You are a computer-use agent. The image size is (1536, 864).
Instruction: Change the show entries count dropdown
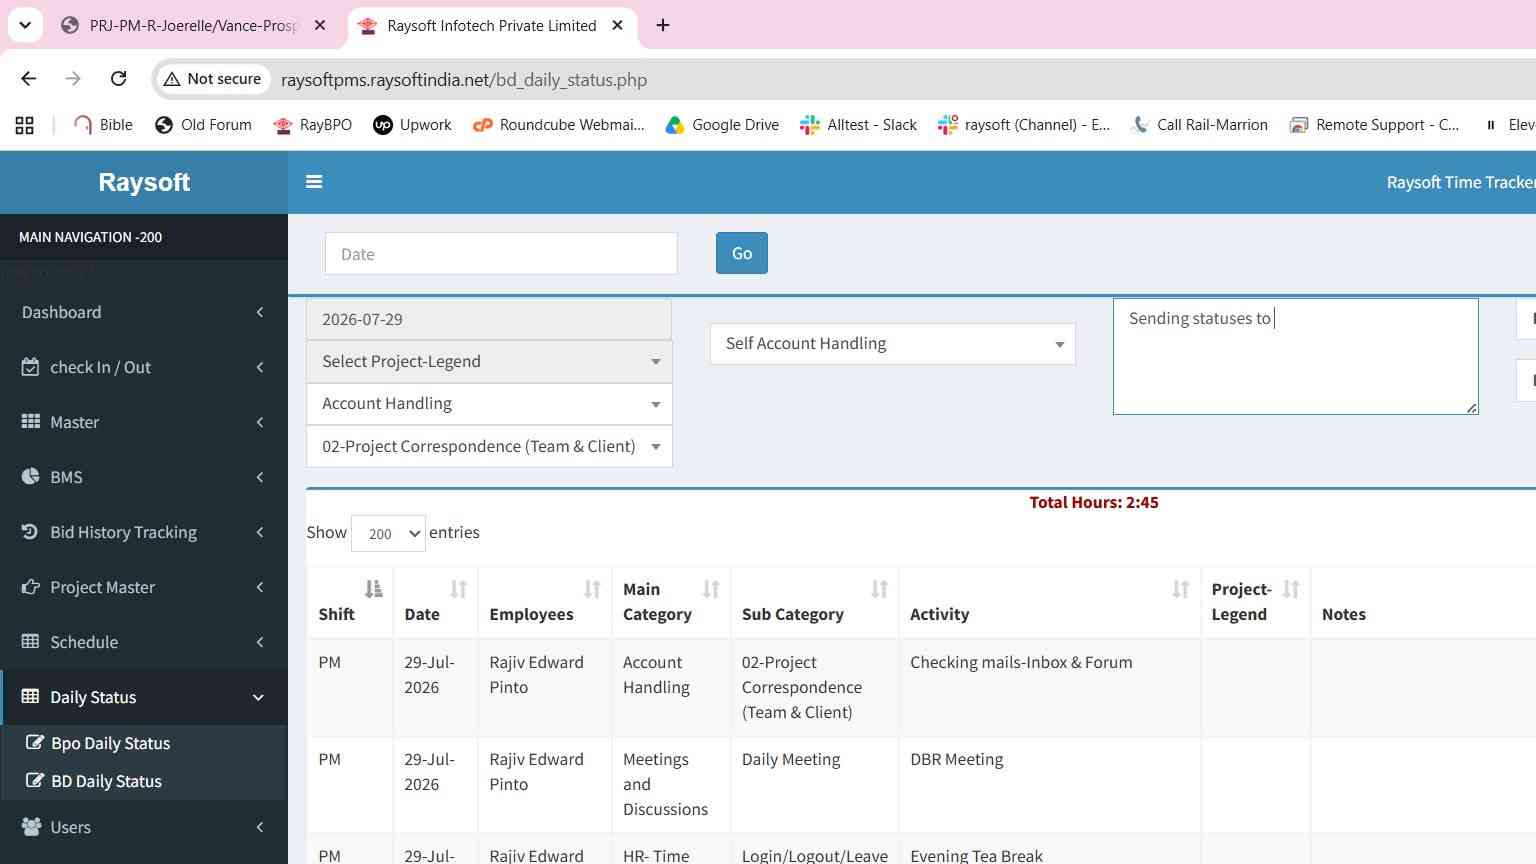(x=389, y=533)
